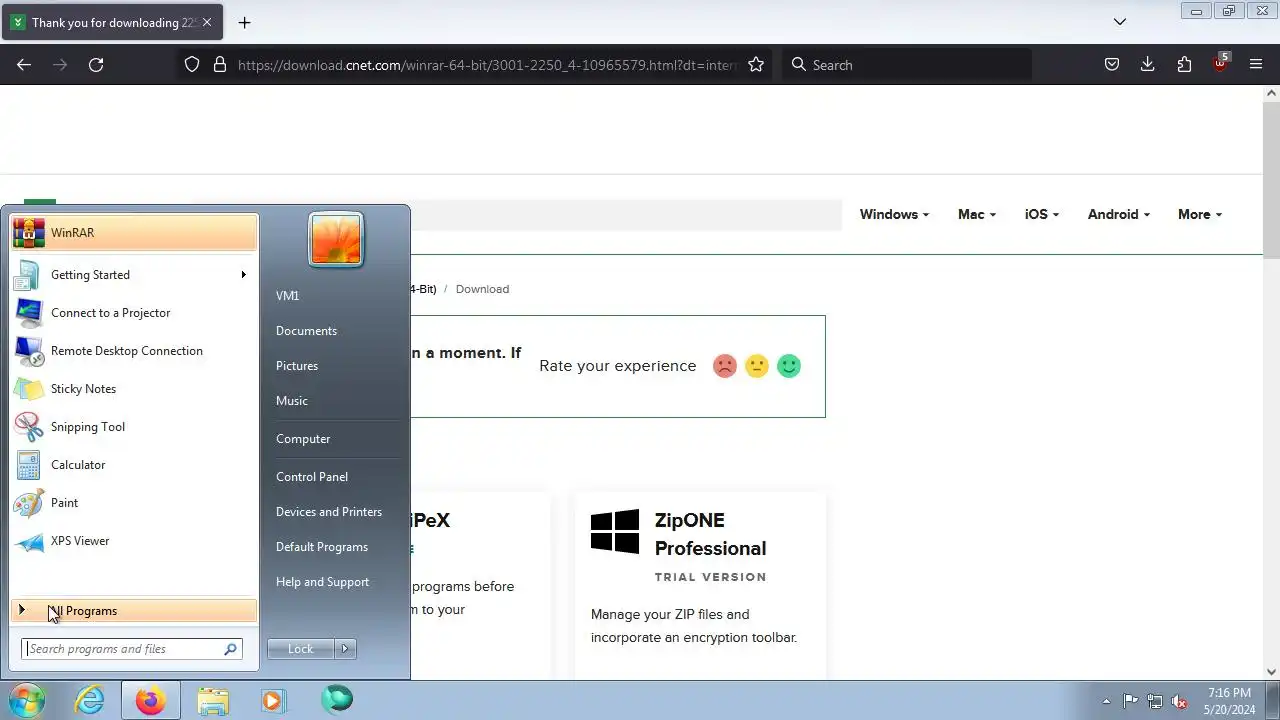Show hidden tray icons arrow

click(1106, 701)
